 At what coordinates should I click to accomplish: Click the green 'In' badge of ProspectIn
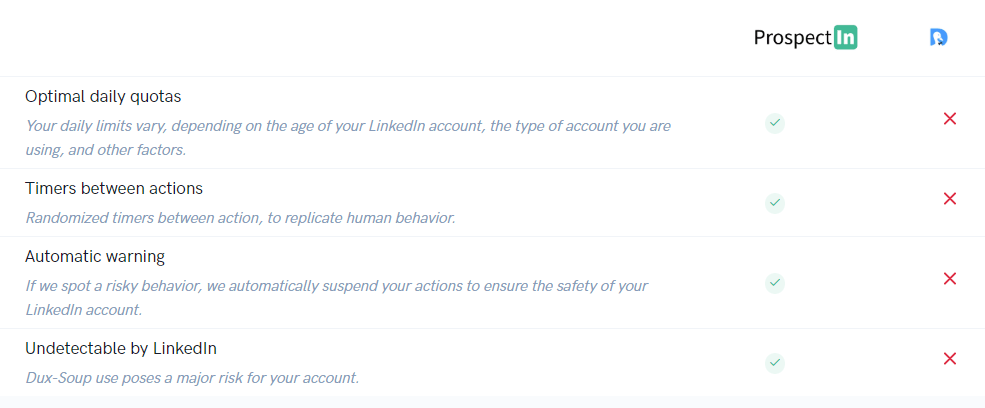click(x=846, y=38)
